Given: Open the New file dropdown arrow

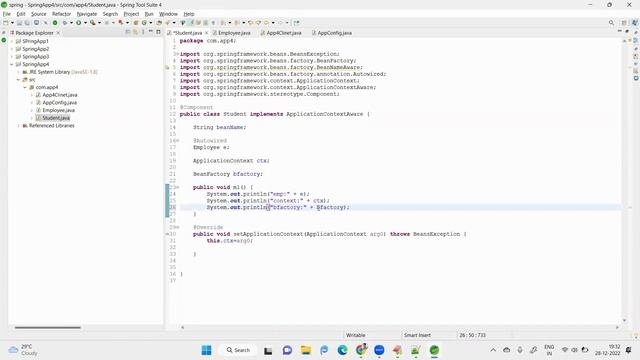Looking at the screenshot, I should 12,23.
